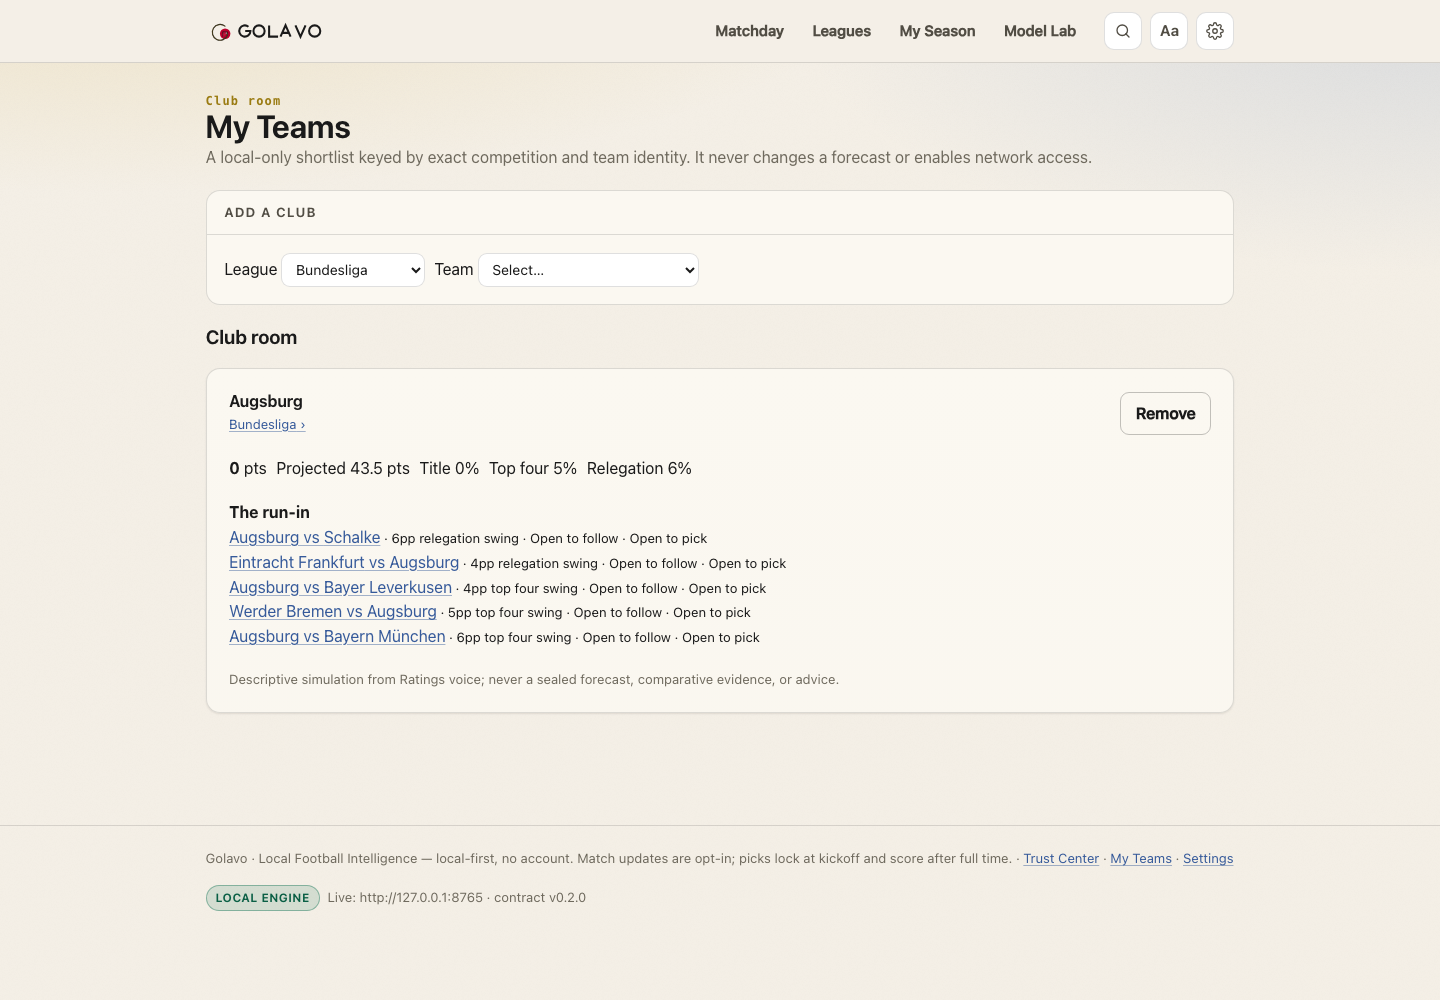The image size is (1440, 1000).
Task: View Augsburg vs Bayer Leverkusen match
Action: (340, 588)
